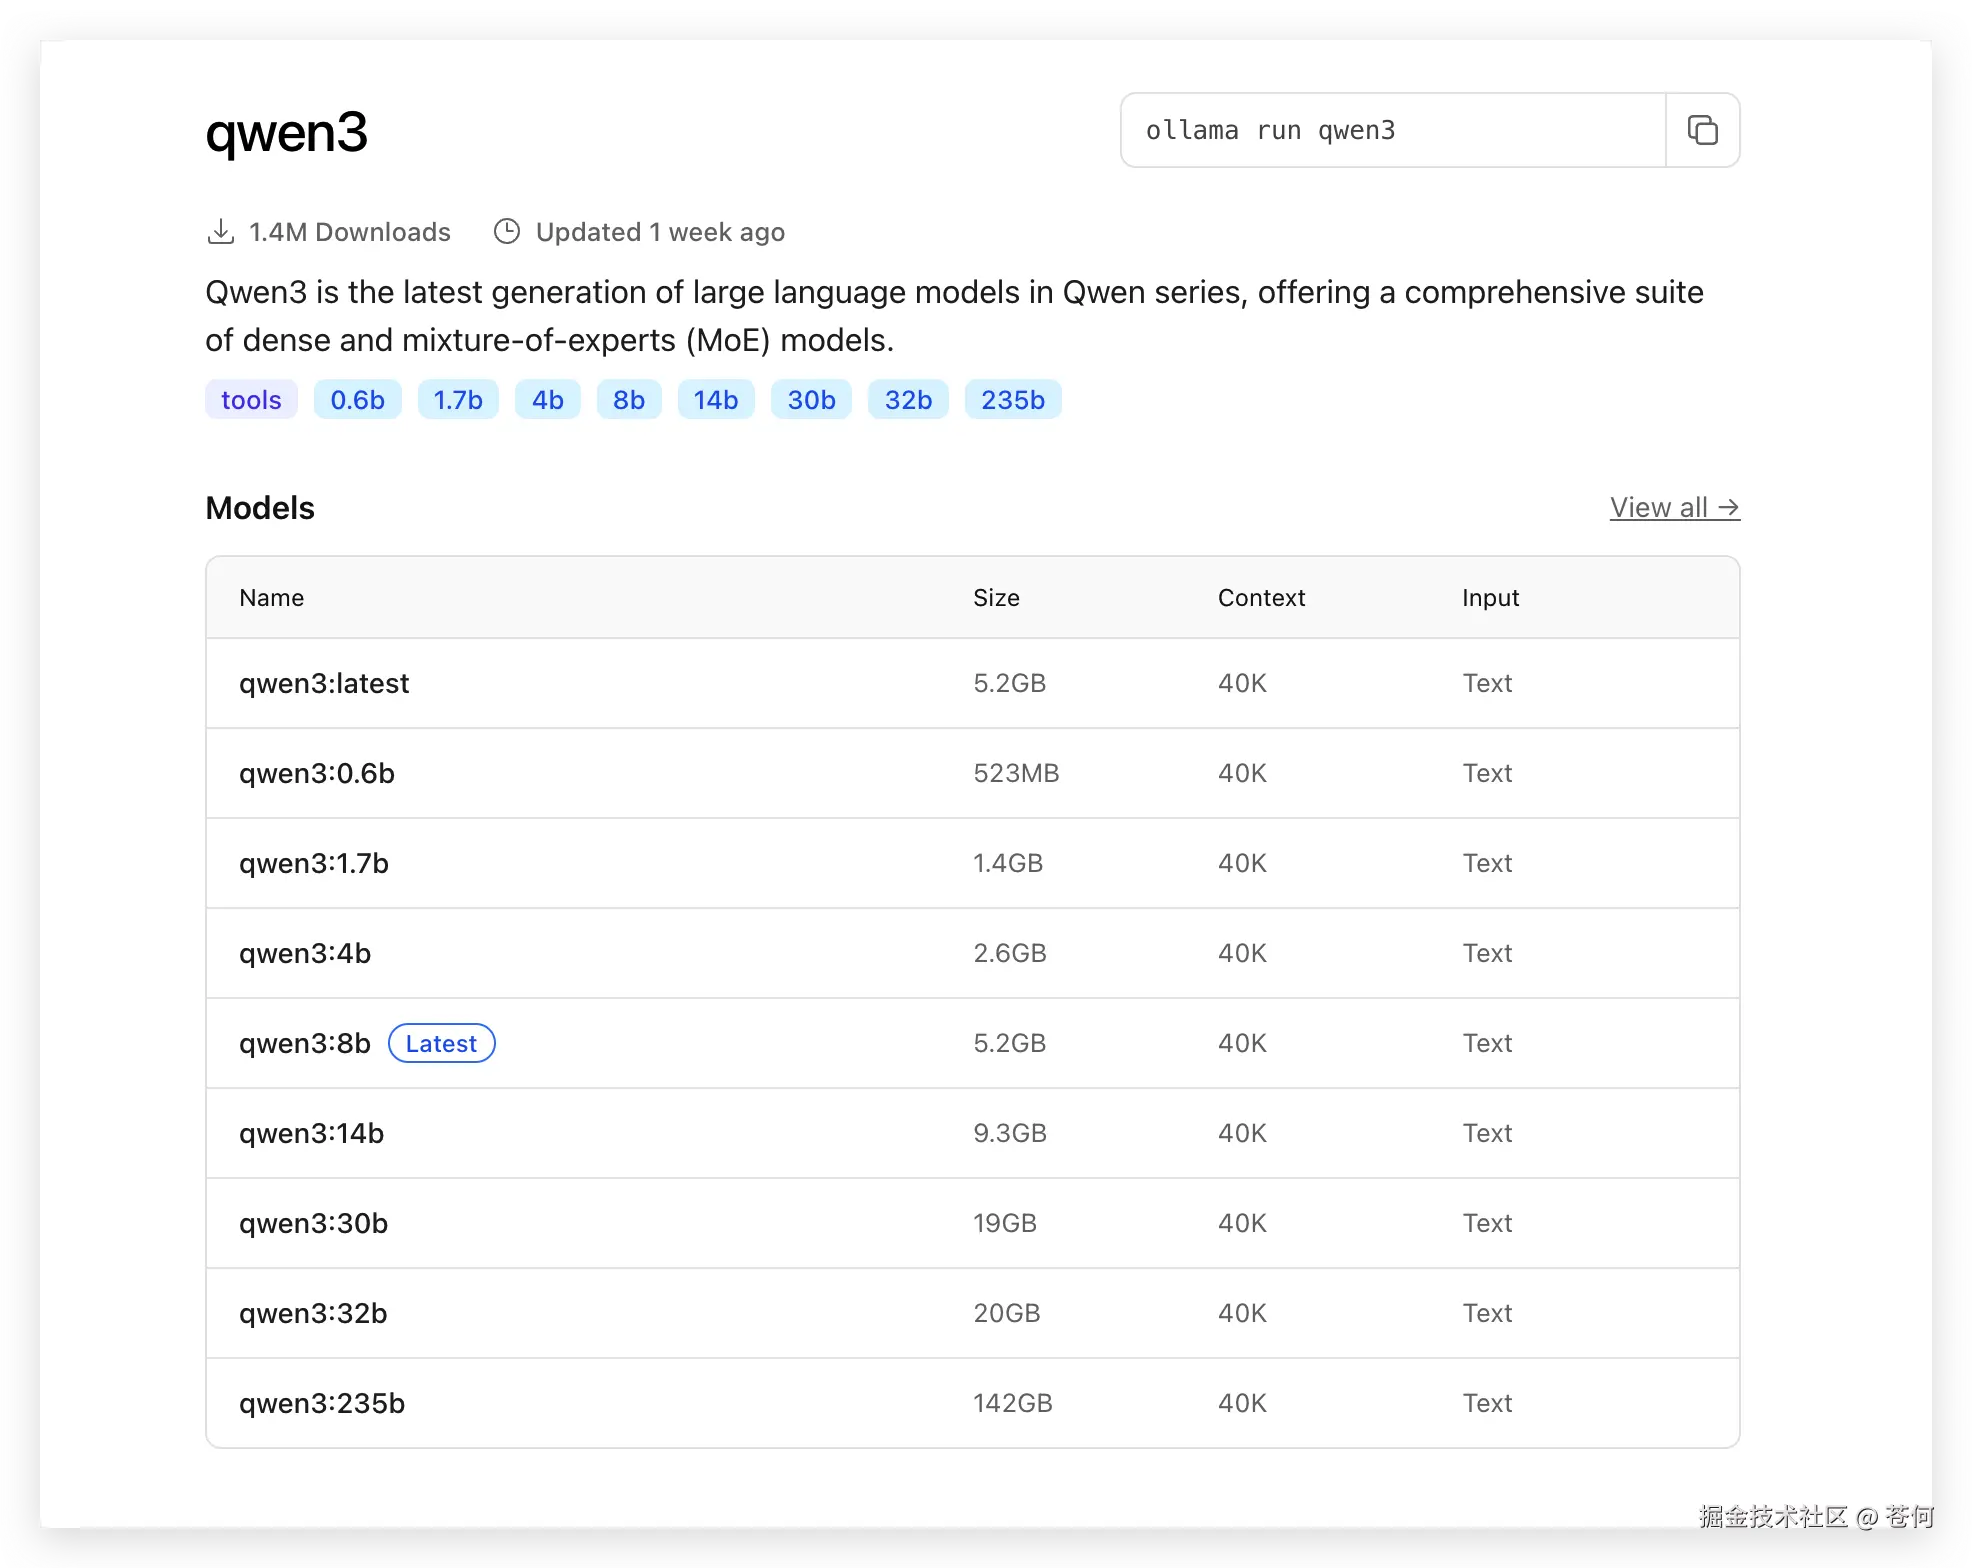Select the 0.6b size tag
Screen dimensions: 1972x1568
[x=357, y=400]
